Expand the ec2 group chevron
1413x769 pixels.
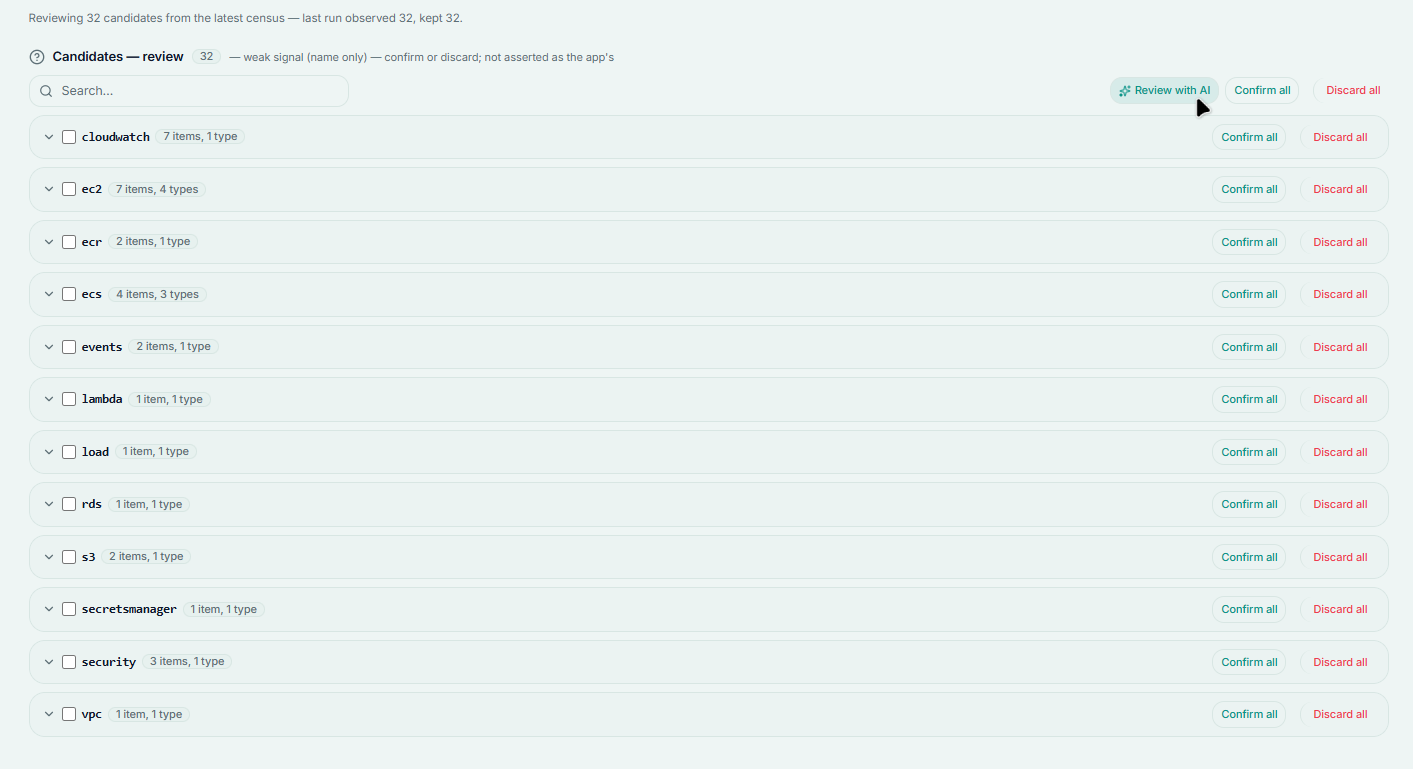49,189
